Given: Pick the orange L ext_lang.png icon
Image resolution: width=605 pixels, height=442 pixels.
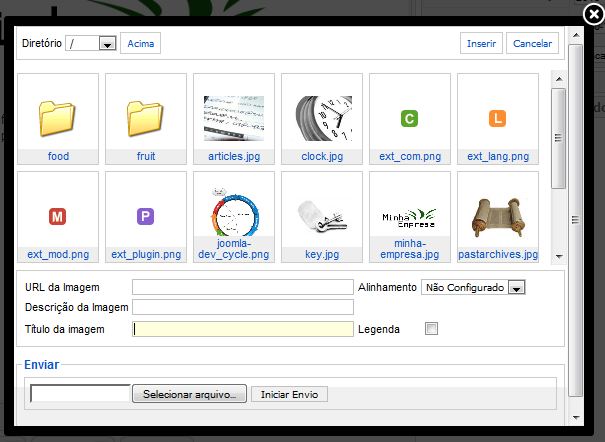Looking at the screenshot, I should 497,118.
